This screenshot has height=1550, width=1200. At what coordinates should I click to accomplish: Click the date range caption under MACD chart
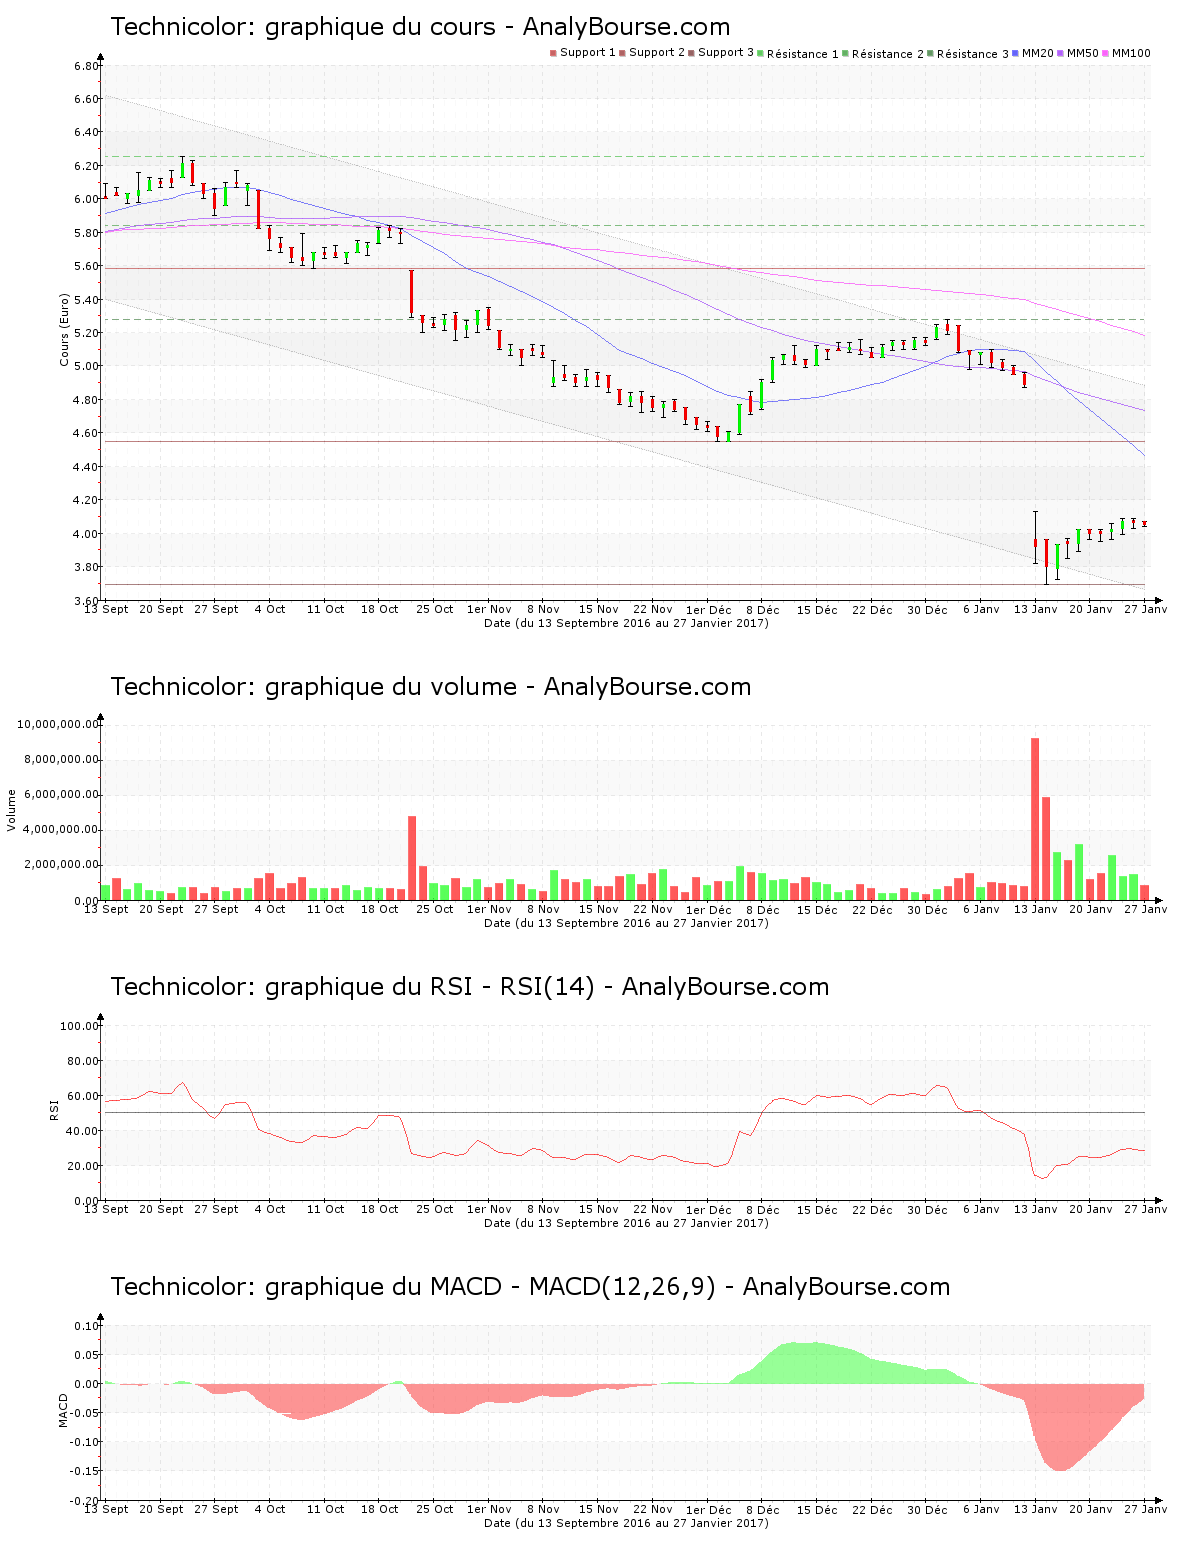[x=626, y=1523]
